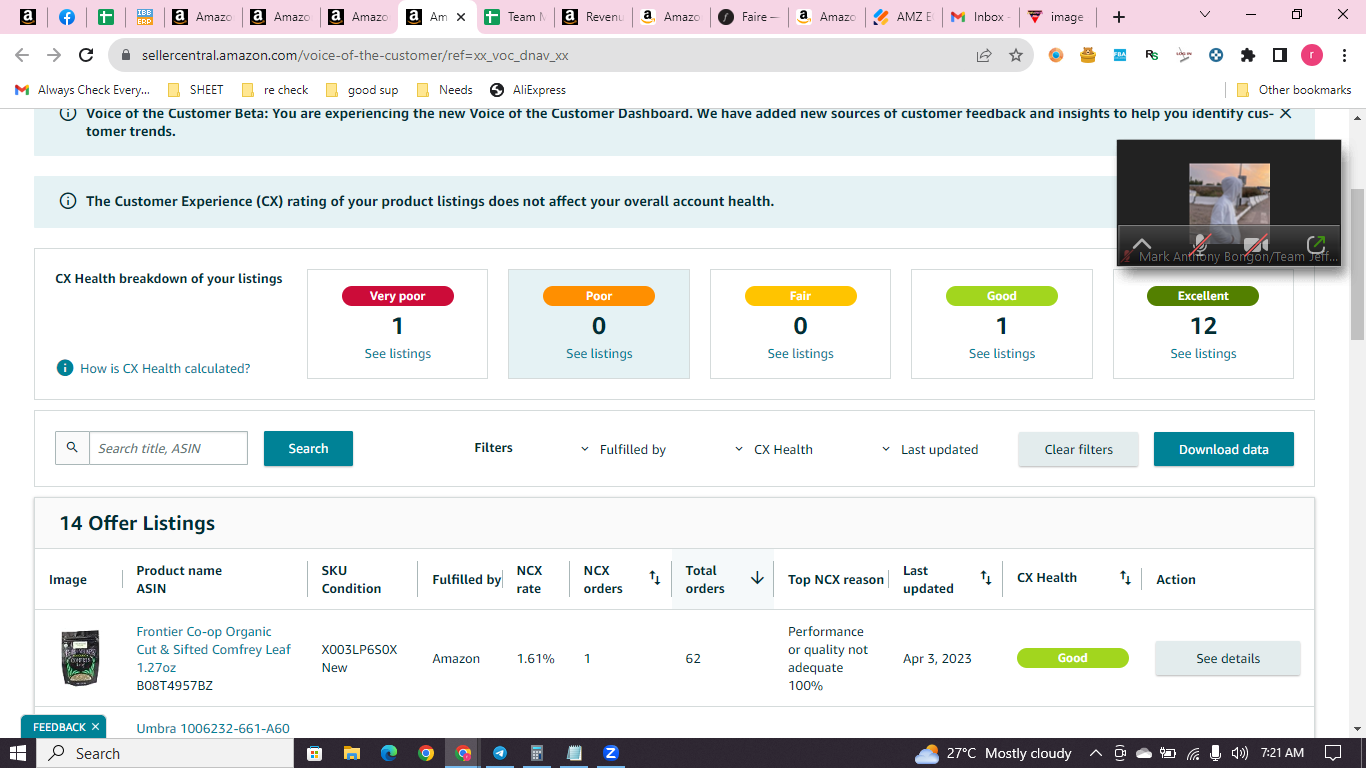Open the Chrome profile avatar menu
This screenshot has height=768, width=1366.
[x=1311, y=55]
